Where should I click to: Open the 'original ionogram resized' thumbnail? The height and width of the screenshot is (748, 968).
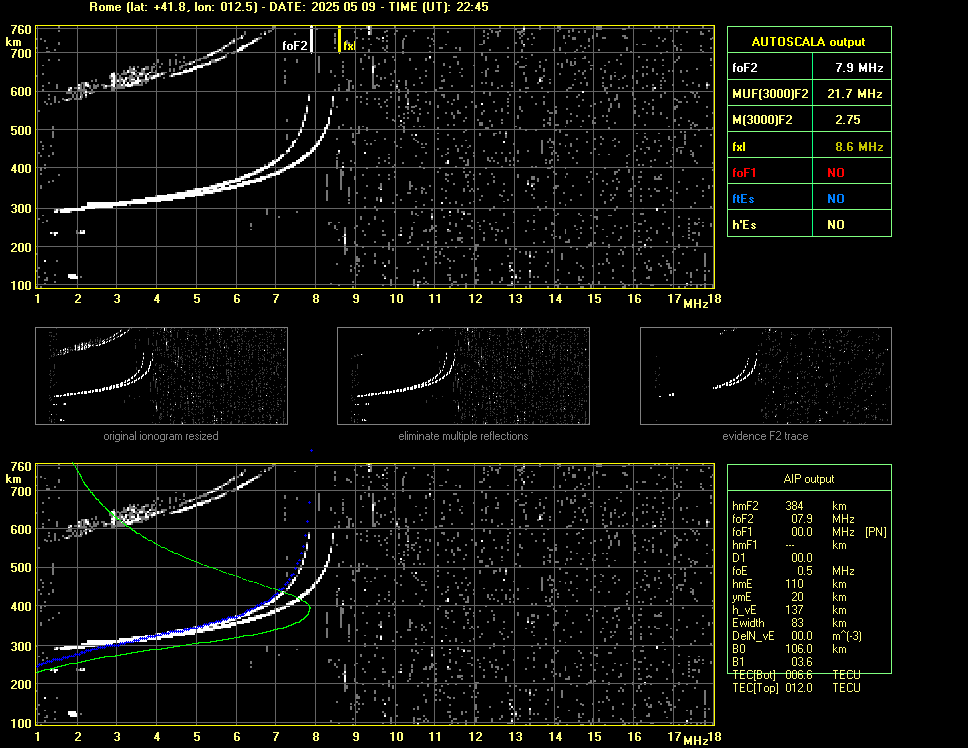click(x=161, y=376)
